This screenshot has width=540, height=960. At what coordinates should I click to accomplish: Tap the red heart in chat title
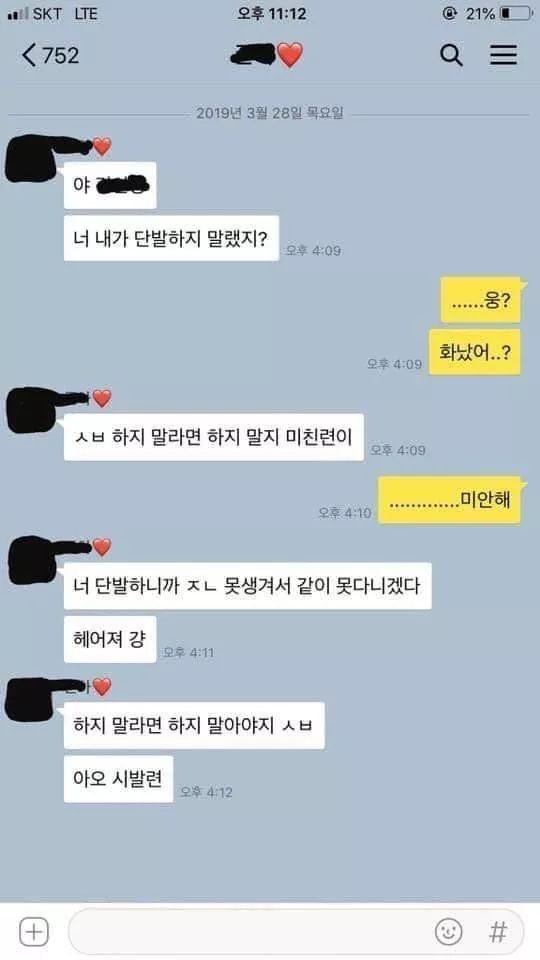(290, 56)
